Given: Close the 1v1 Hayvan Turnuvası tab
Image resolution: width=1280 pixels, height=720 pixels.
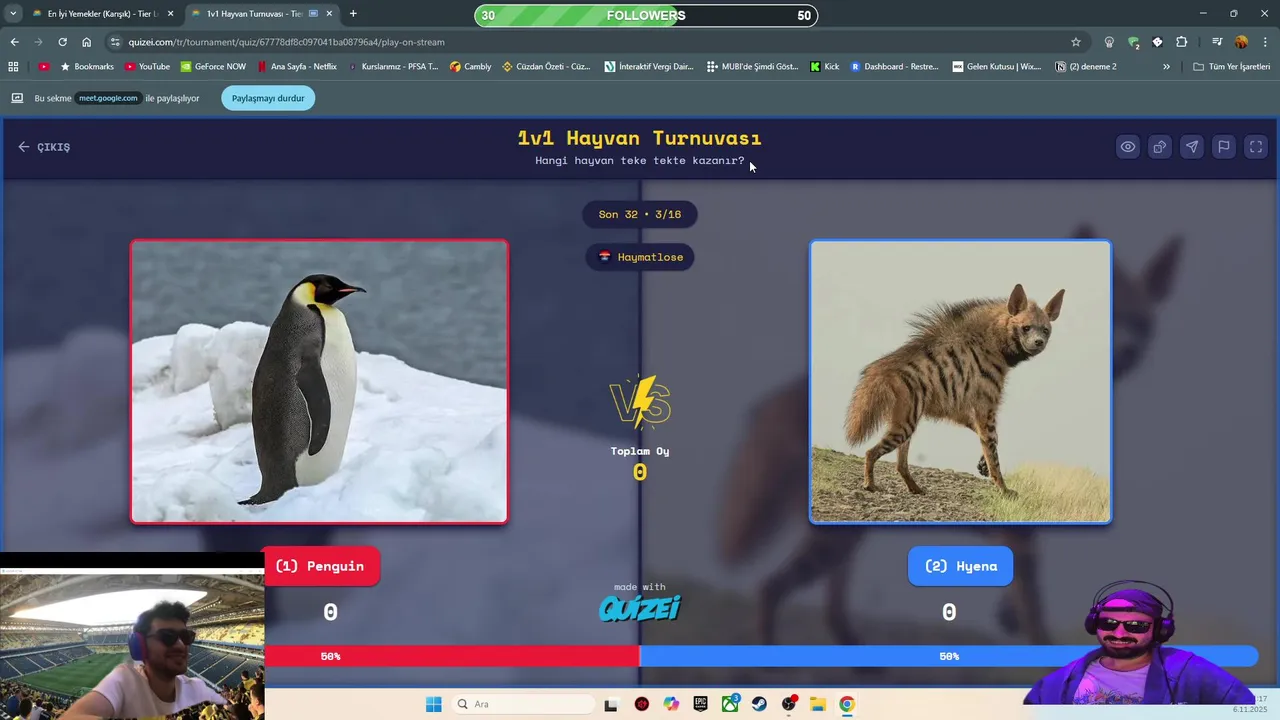Looking at the screenshot, I should click(329, 14).
